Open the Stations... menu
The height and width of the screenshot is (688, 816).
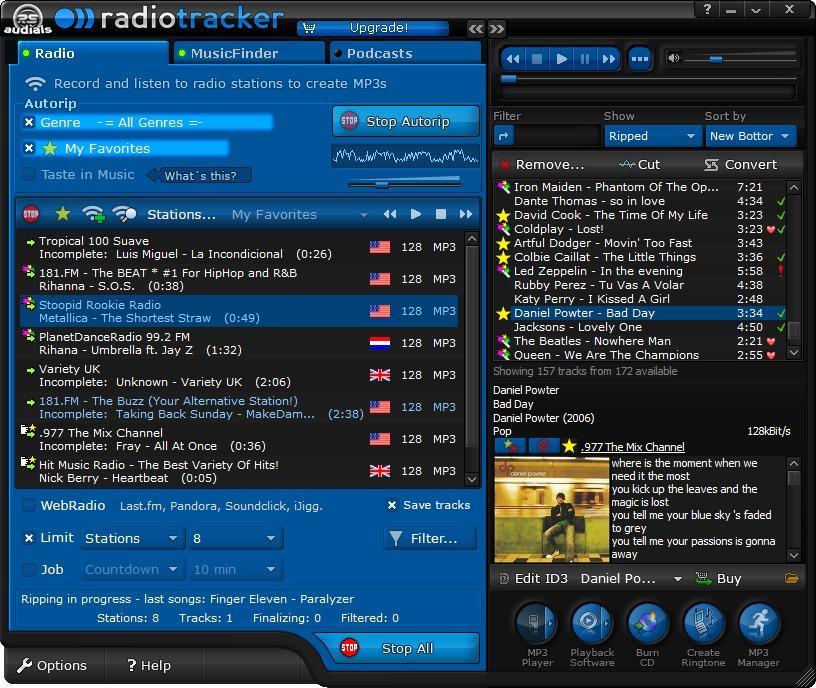click(x=181, y=214)
